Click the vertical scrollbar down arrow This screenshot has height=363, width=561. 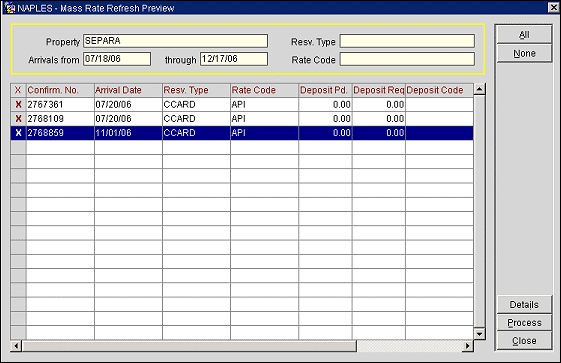click(x=479, y=334)
